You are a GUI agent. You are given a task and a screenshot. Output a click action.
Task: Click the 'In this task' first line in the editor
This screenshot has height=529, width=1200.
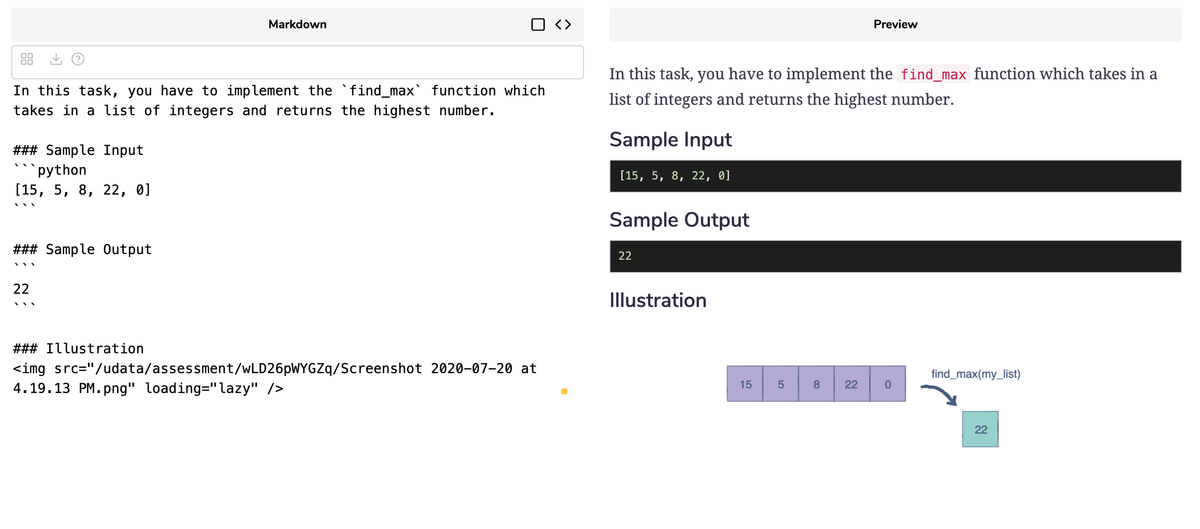click(279, 90)
